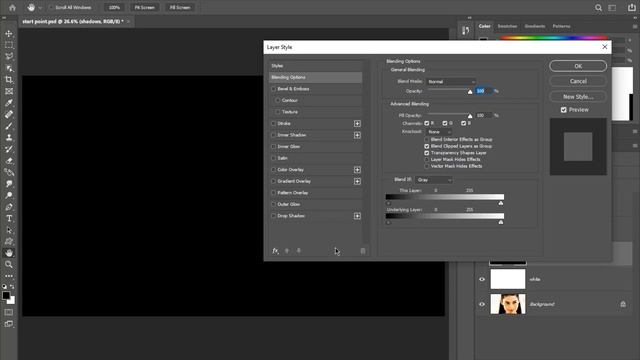Select the Eyedropper tool
The height and width of the screenshot is (360, 640).
point(9,103)
